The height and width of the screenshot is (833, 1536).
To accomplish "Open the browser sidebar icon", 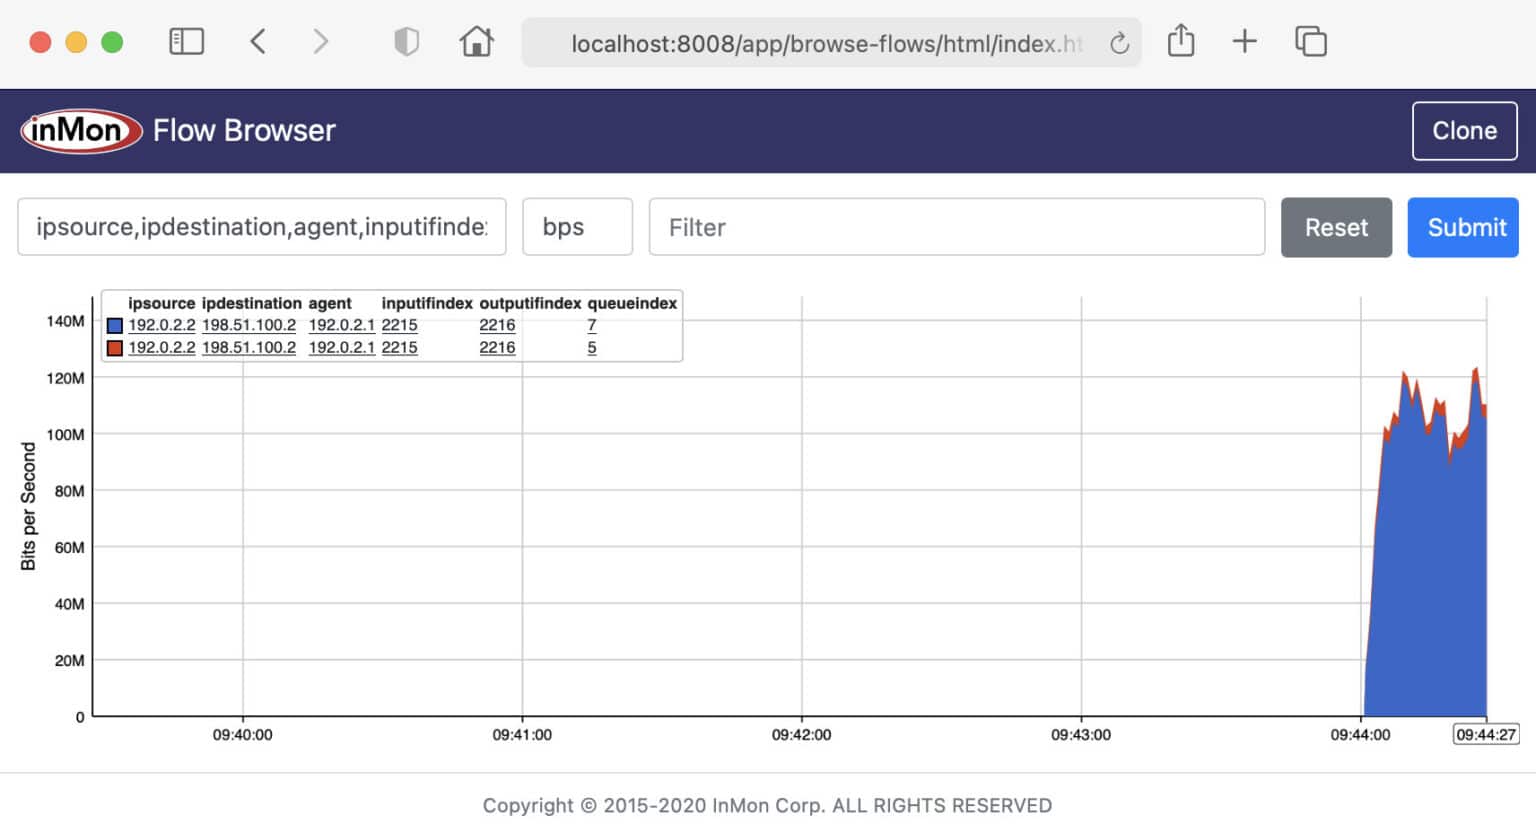I will pyautogui.click(x=186, y=41).
